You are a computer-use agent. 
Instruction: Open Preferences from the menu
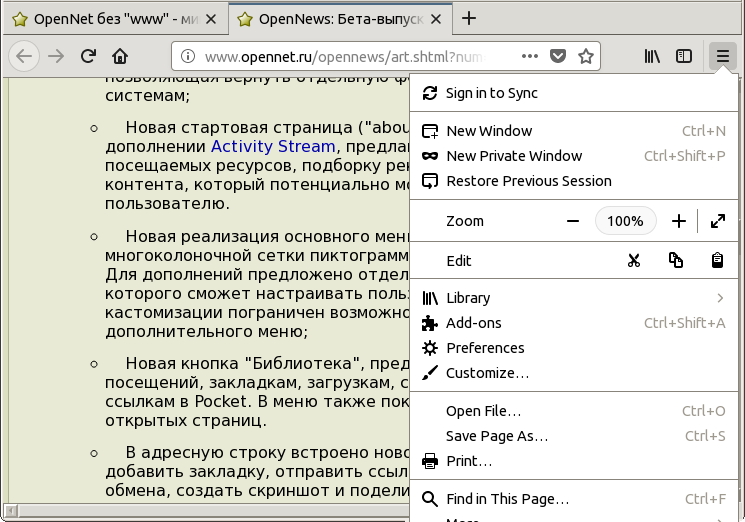pyautogui.click(x=485, y=348)
